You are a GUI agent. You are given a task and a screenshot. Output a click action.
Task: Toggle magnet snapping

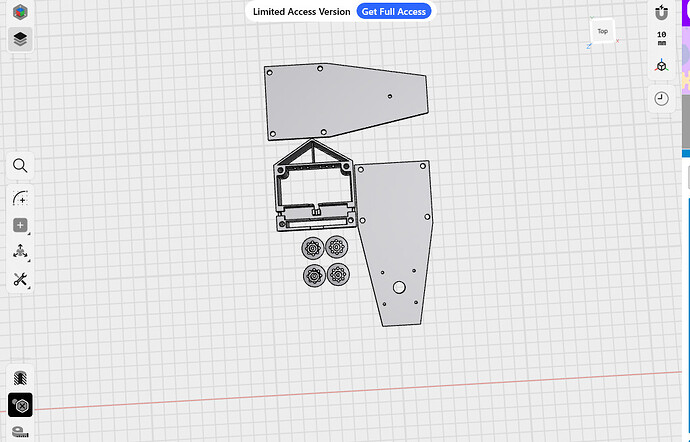pyautogui.click(x=661, y=12)
